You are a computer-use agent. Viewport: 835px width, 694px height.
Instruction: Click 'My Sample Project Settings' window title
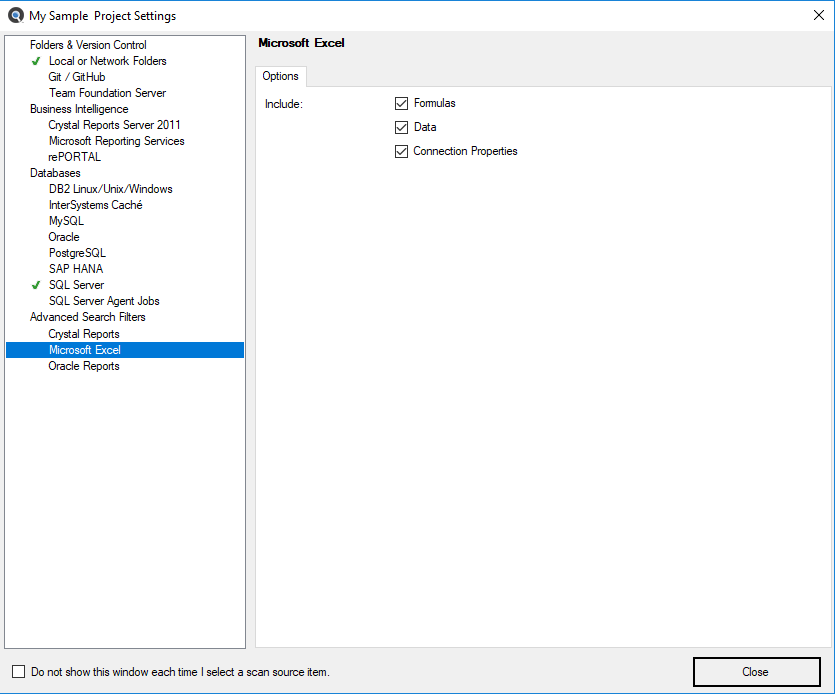click(102, 16)
